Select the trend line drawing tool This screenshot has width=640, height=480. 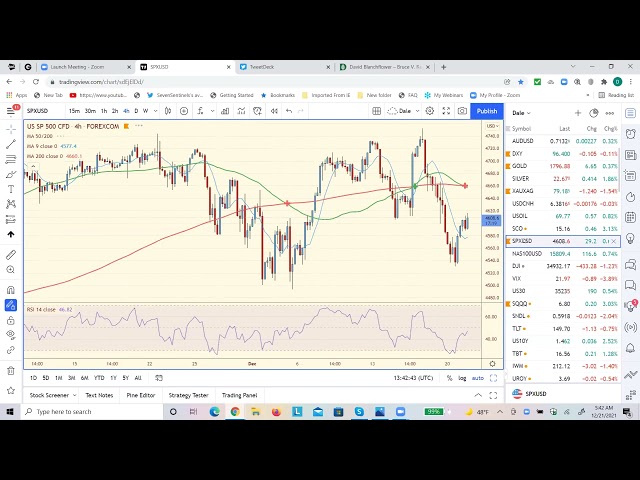coord(11,143)
